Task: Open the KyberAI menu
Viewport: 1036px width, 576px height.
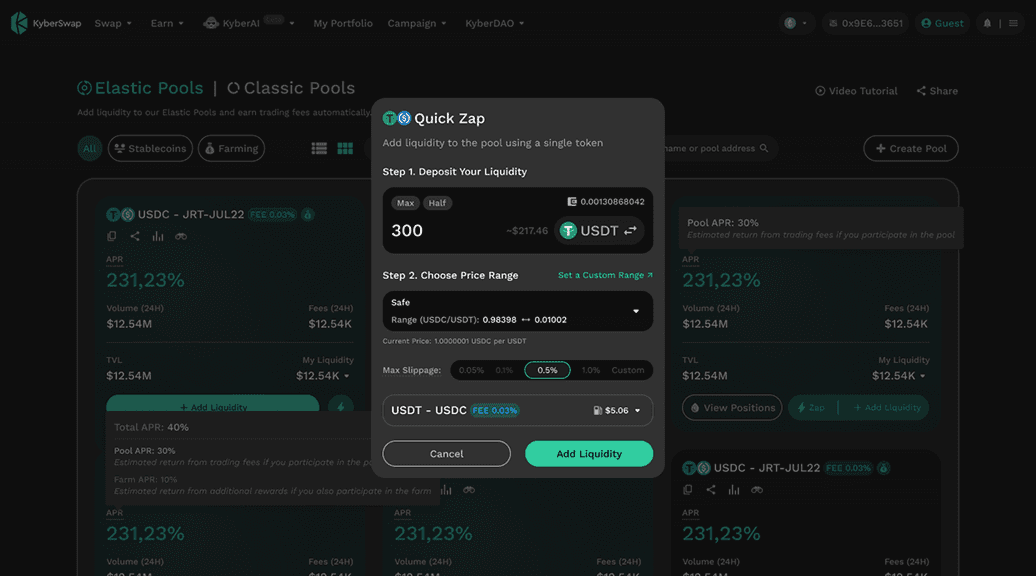Action: tap(248, 23)
